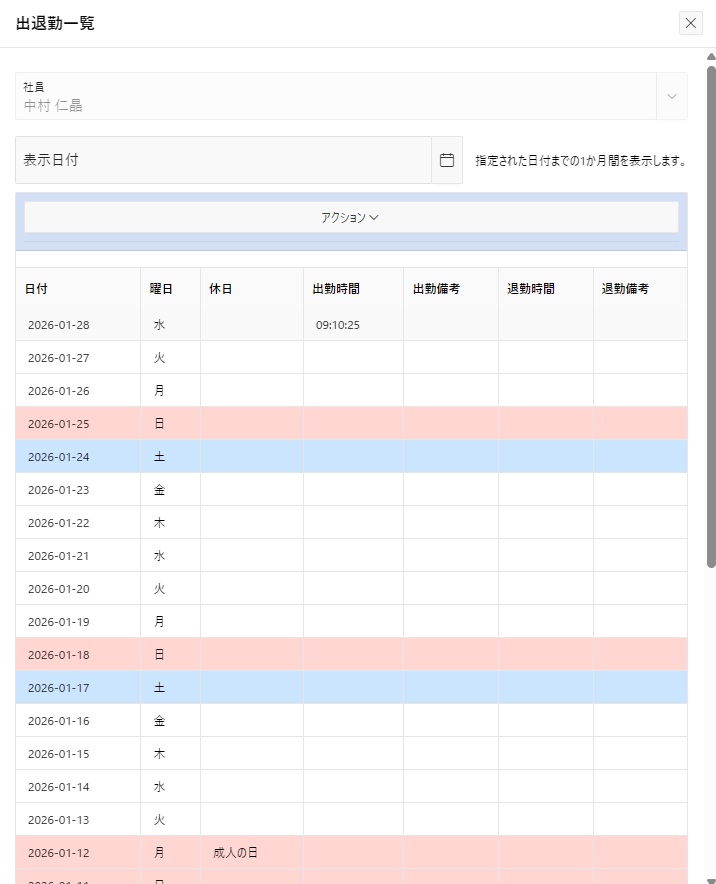Sort by the 日付 column header

(x=36, y=289)
